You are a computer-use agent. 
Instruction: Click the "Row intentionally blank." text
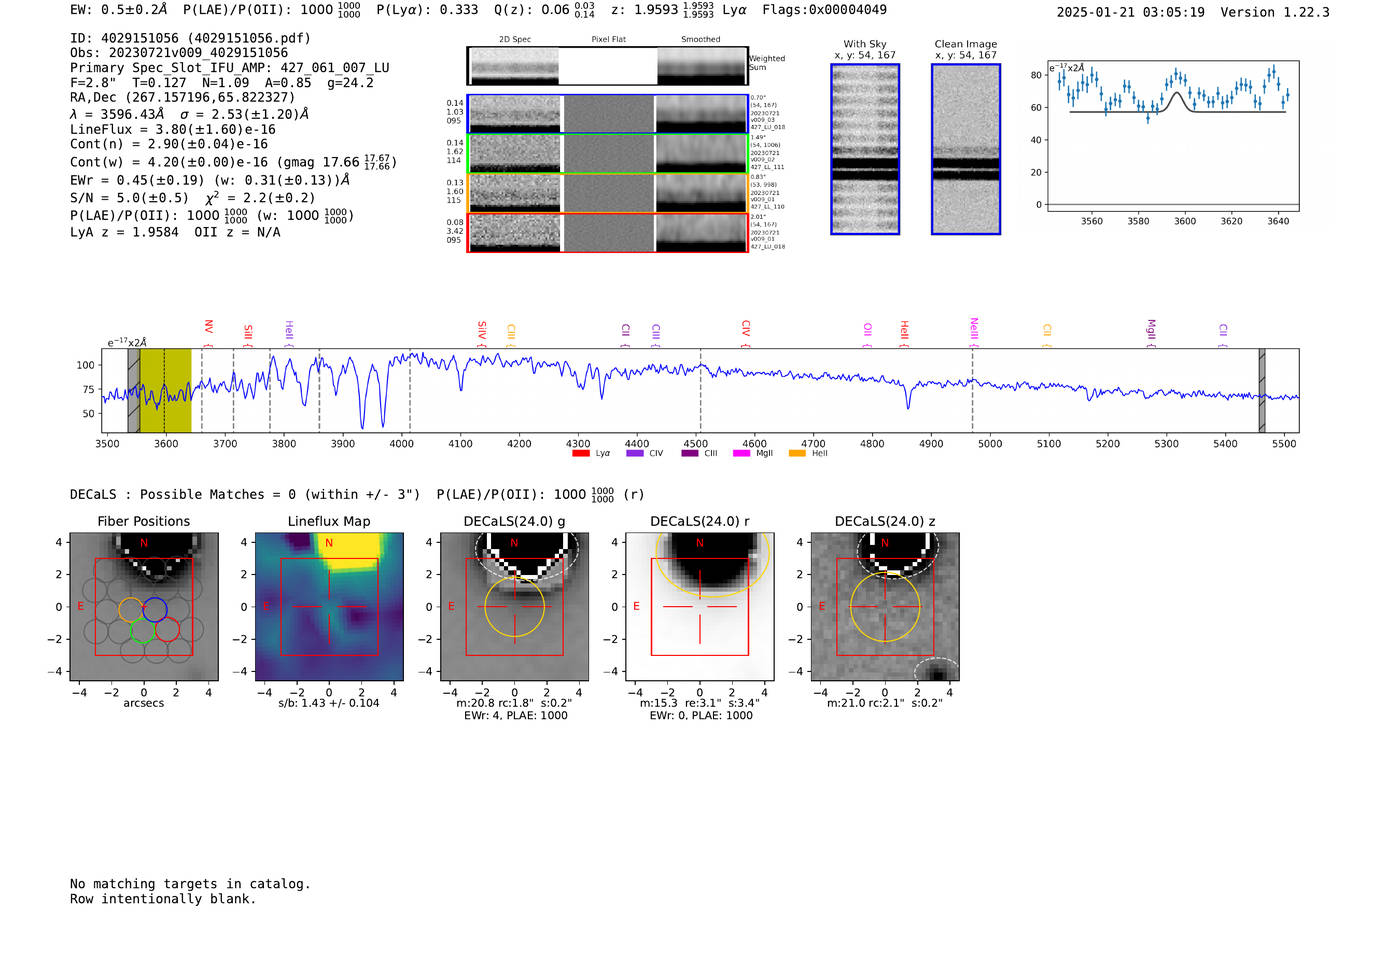click(x=163, y=899)
